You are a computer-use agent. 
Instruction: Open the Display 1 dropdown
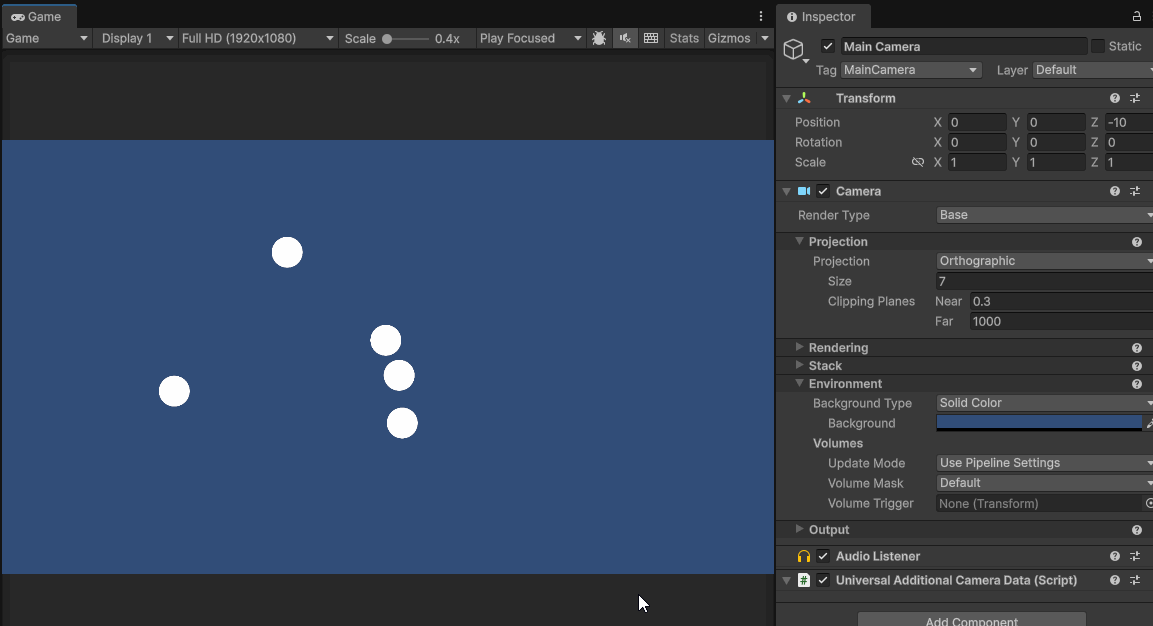pos(137,38)
